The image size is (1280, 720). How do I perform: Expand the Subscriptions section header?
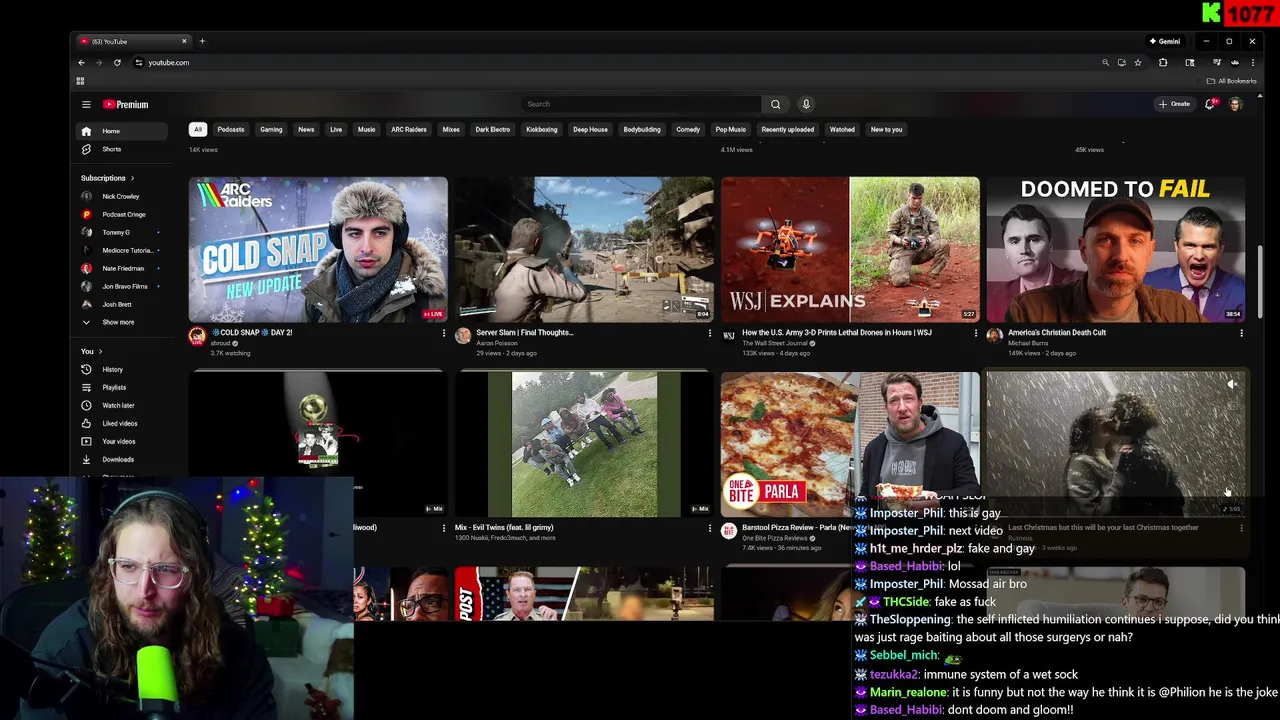tap(108, 178)
